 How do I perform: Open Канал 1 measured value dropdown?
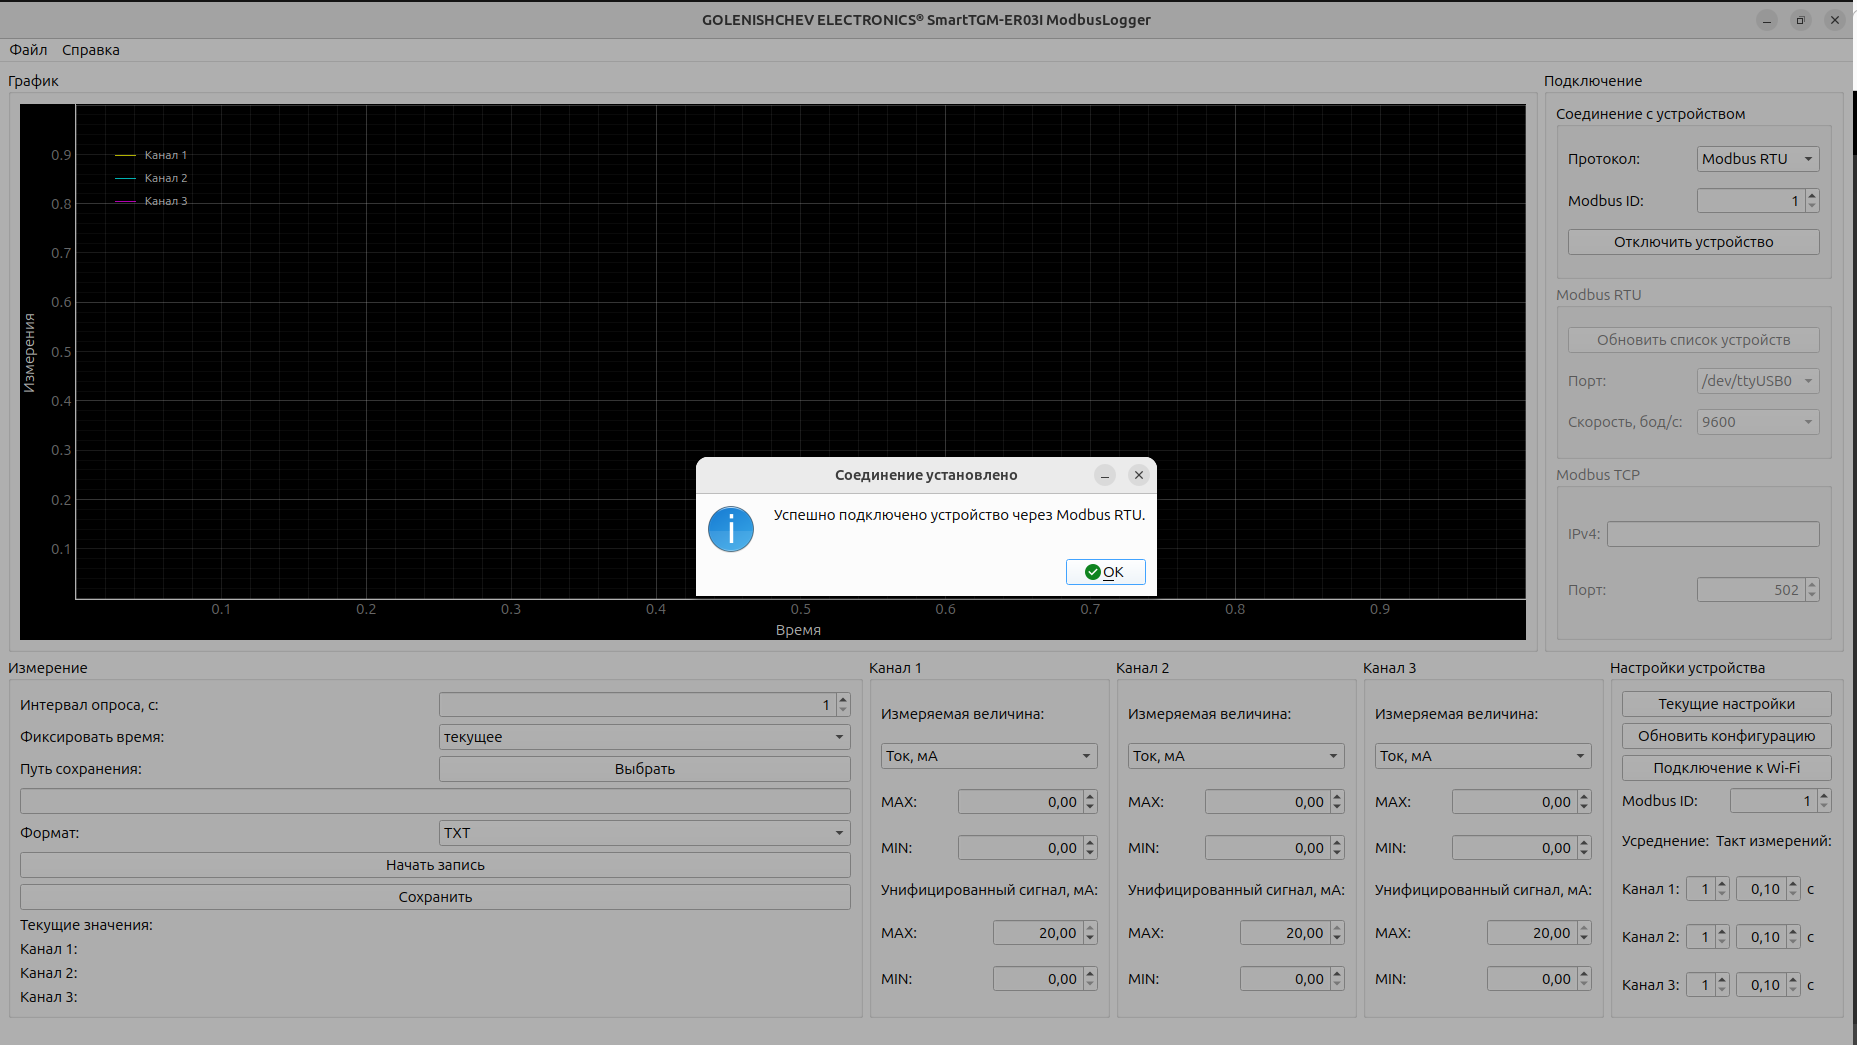(988, 756)
